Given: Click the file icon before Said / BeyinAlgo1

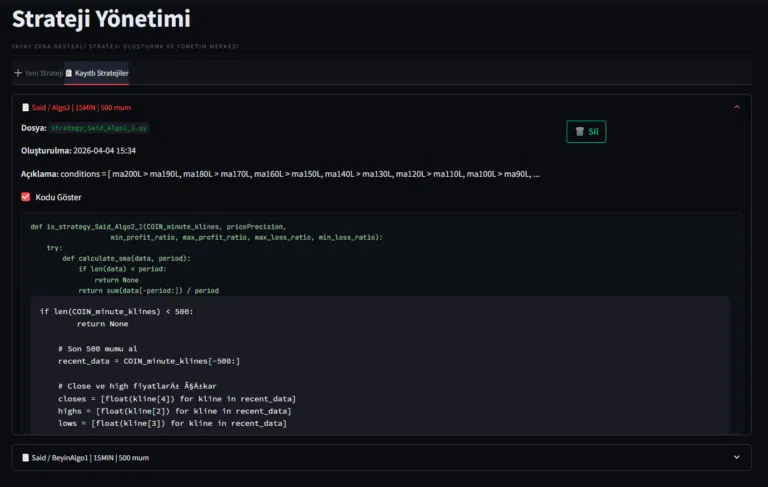Looking at the screenshot, I should 25,458.
